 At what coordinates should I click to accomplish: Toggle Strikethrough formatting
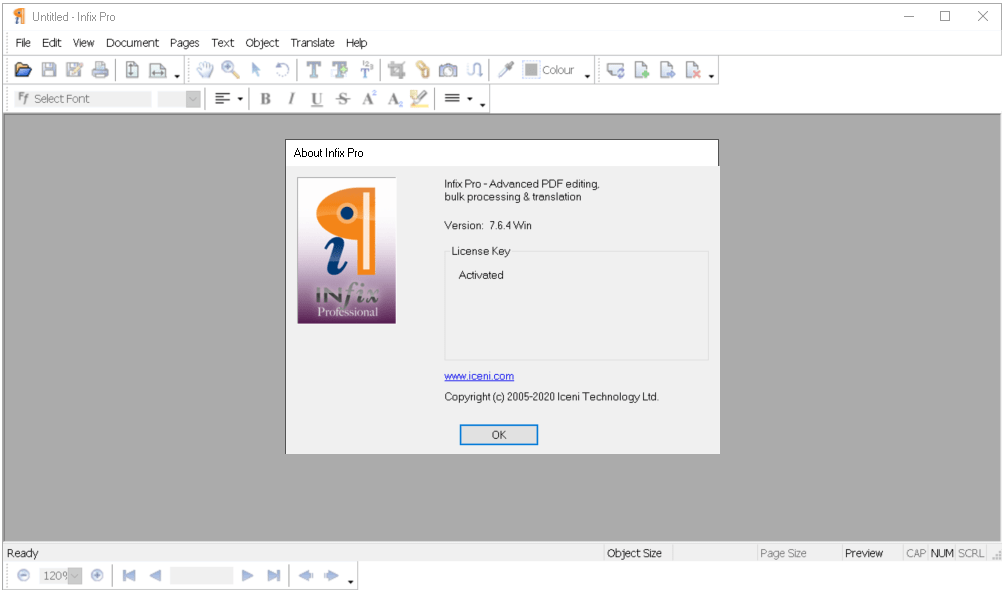[x=343, y=99]
